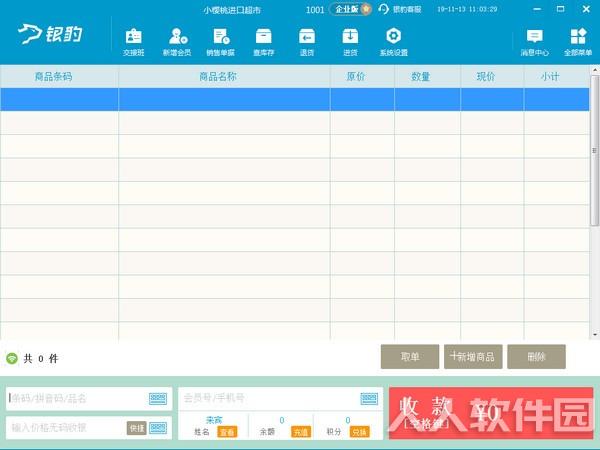Click the 共 0 件 item count
The height and width of the screenshot is (450, 600).
click(41, 359)
